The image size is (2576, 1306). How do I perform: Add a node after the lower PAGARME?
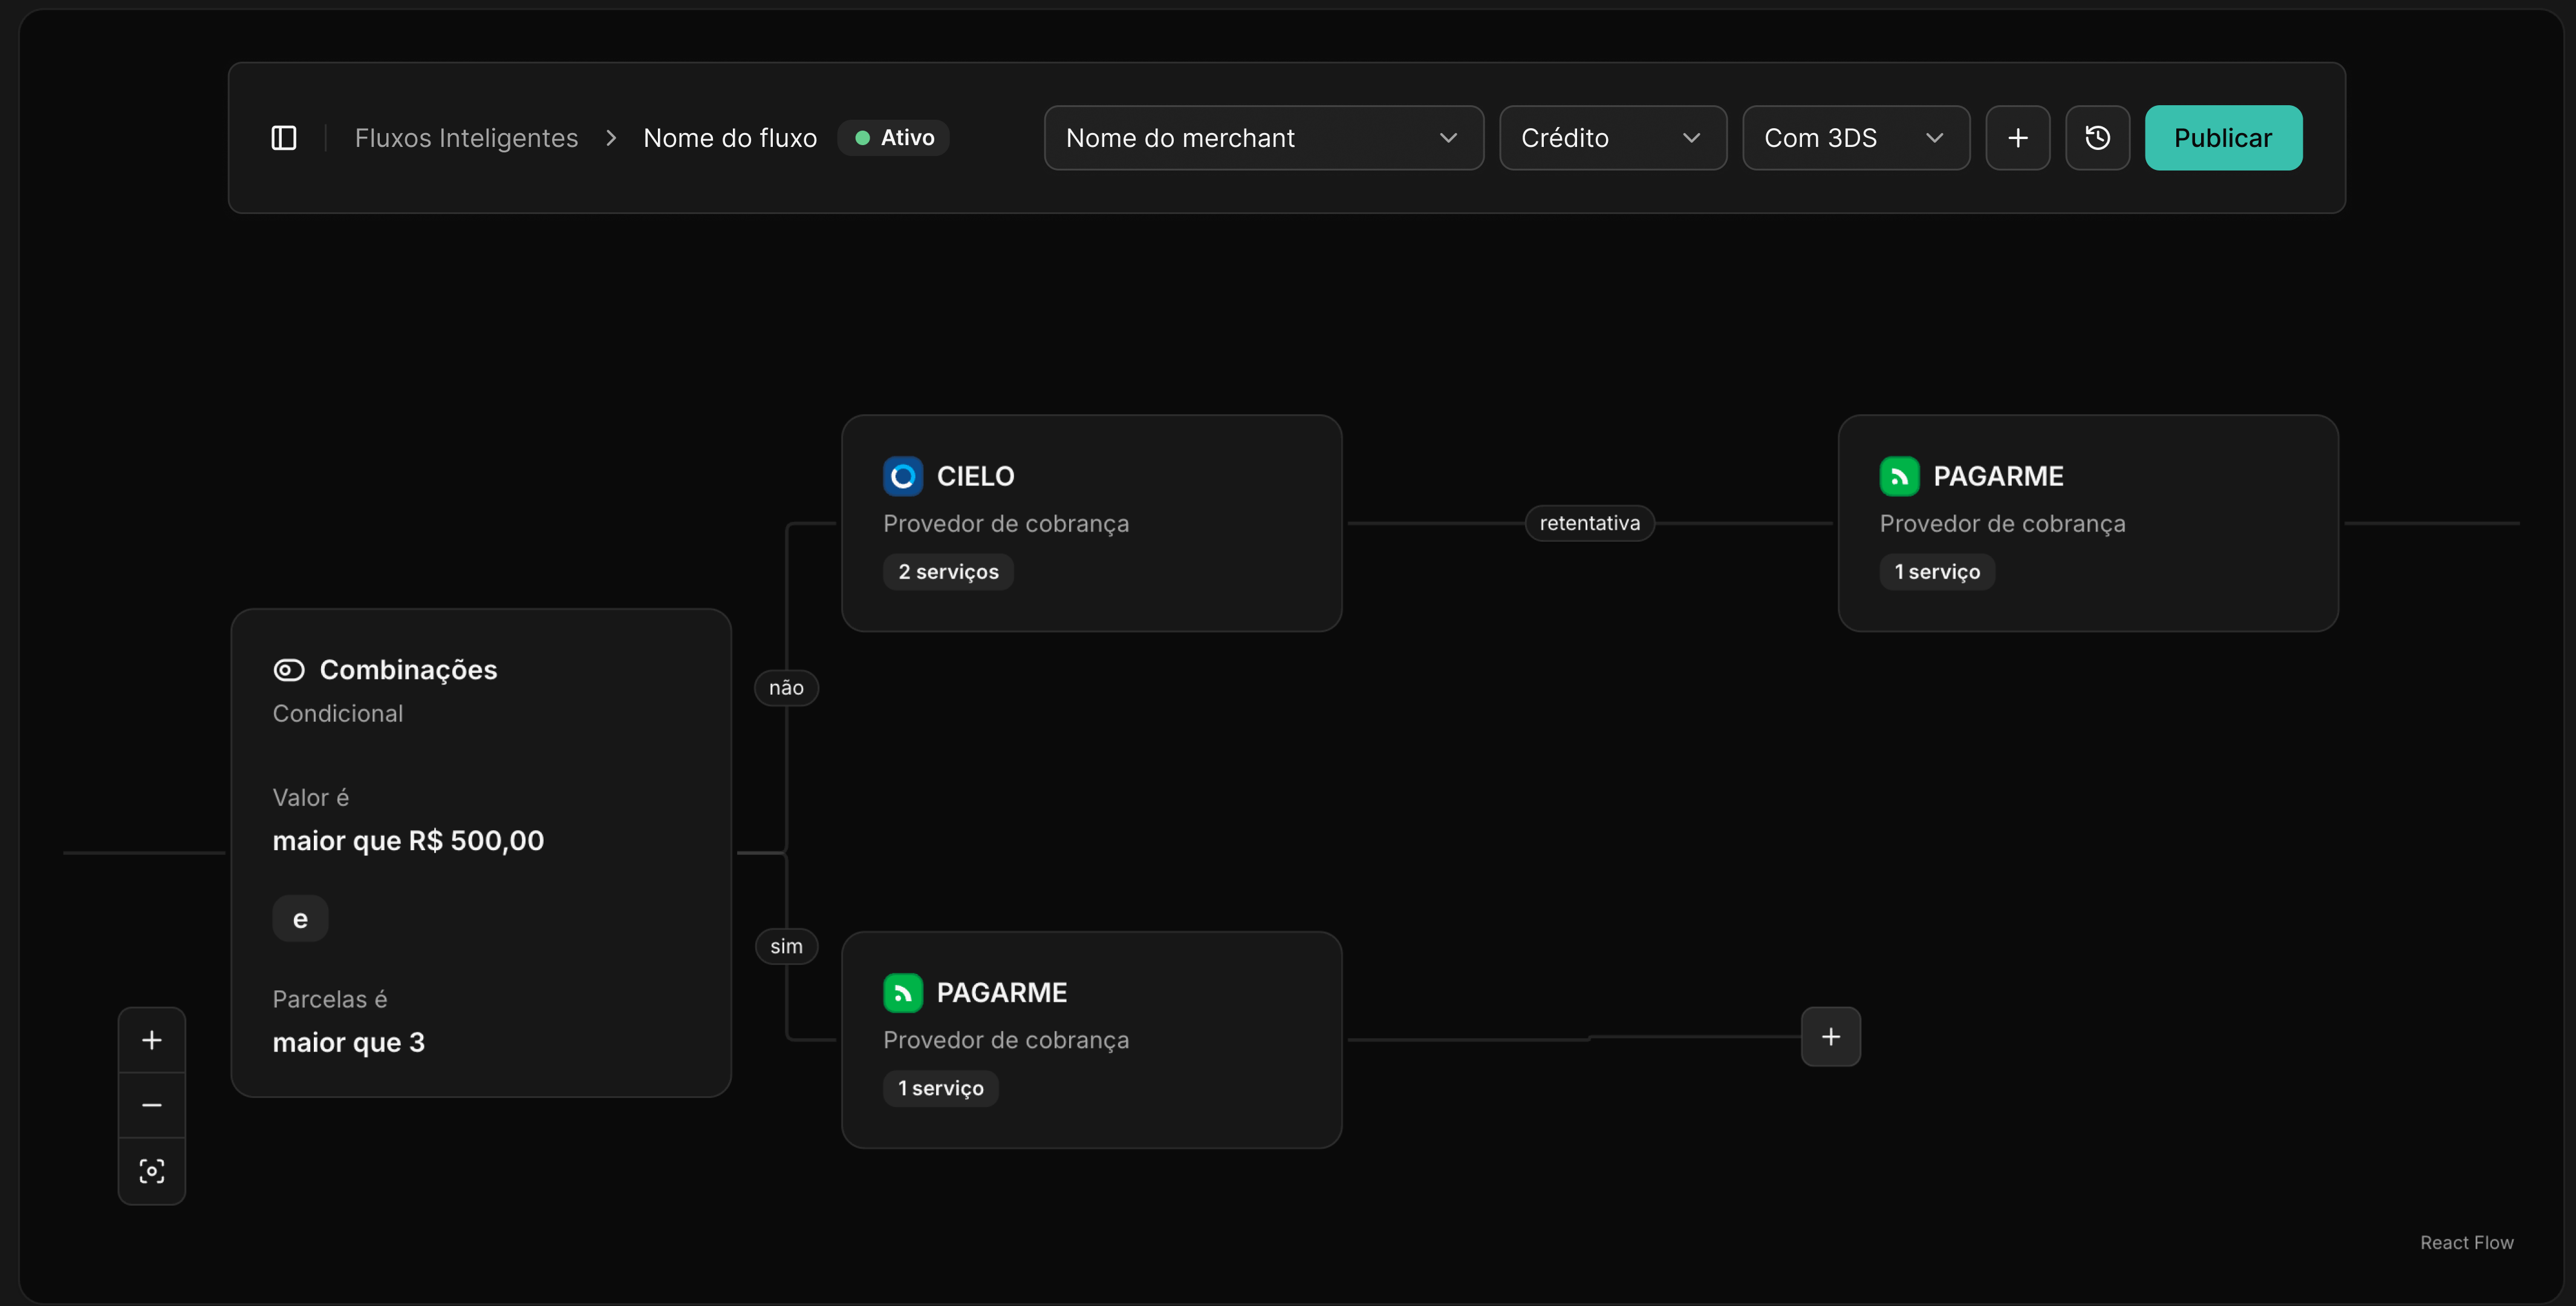[x=1830, y=1037]
